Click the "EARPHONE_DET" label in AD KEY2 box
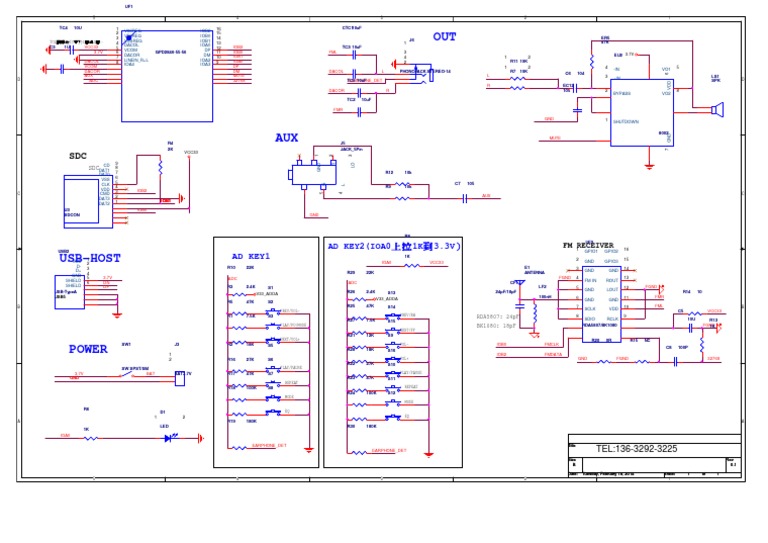The width and height of the screenshot is (768, 543). (x=389, y=450)
